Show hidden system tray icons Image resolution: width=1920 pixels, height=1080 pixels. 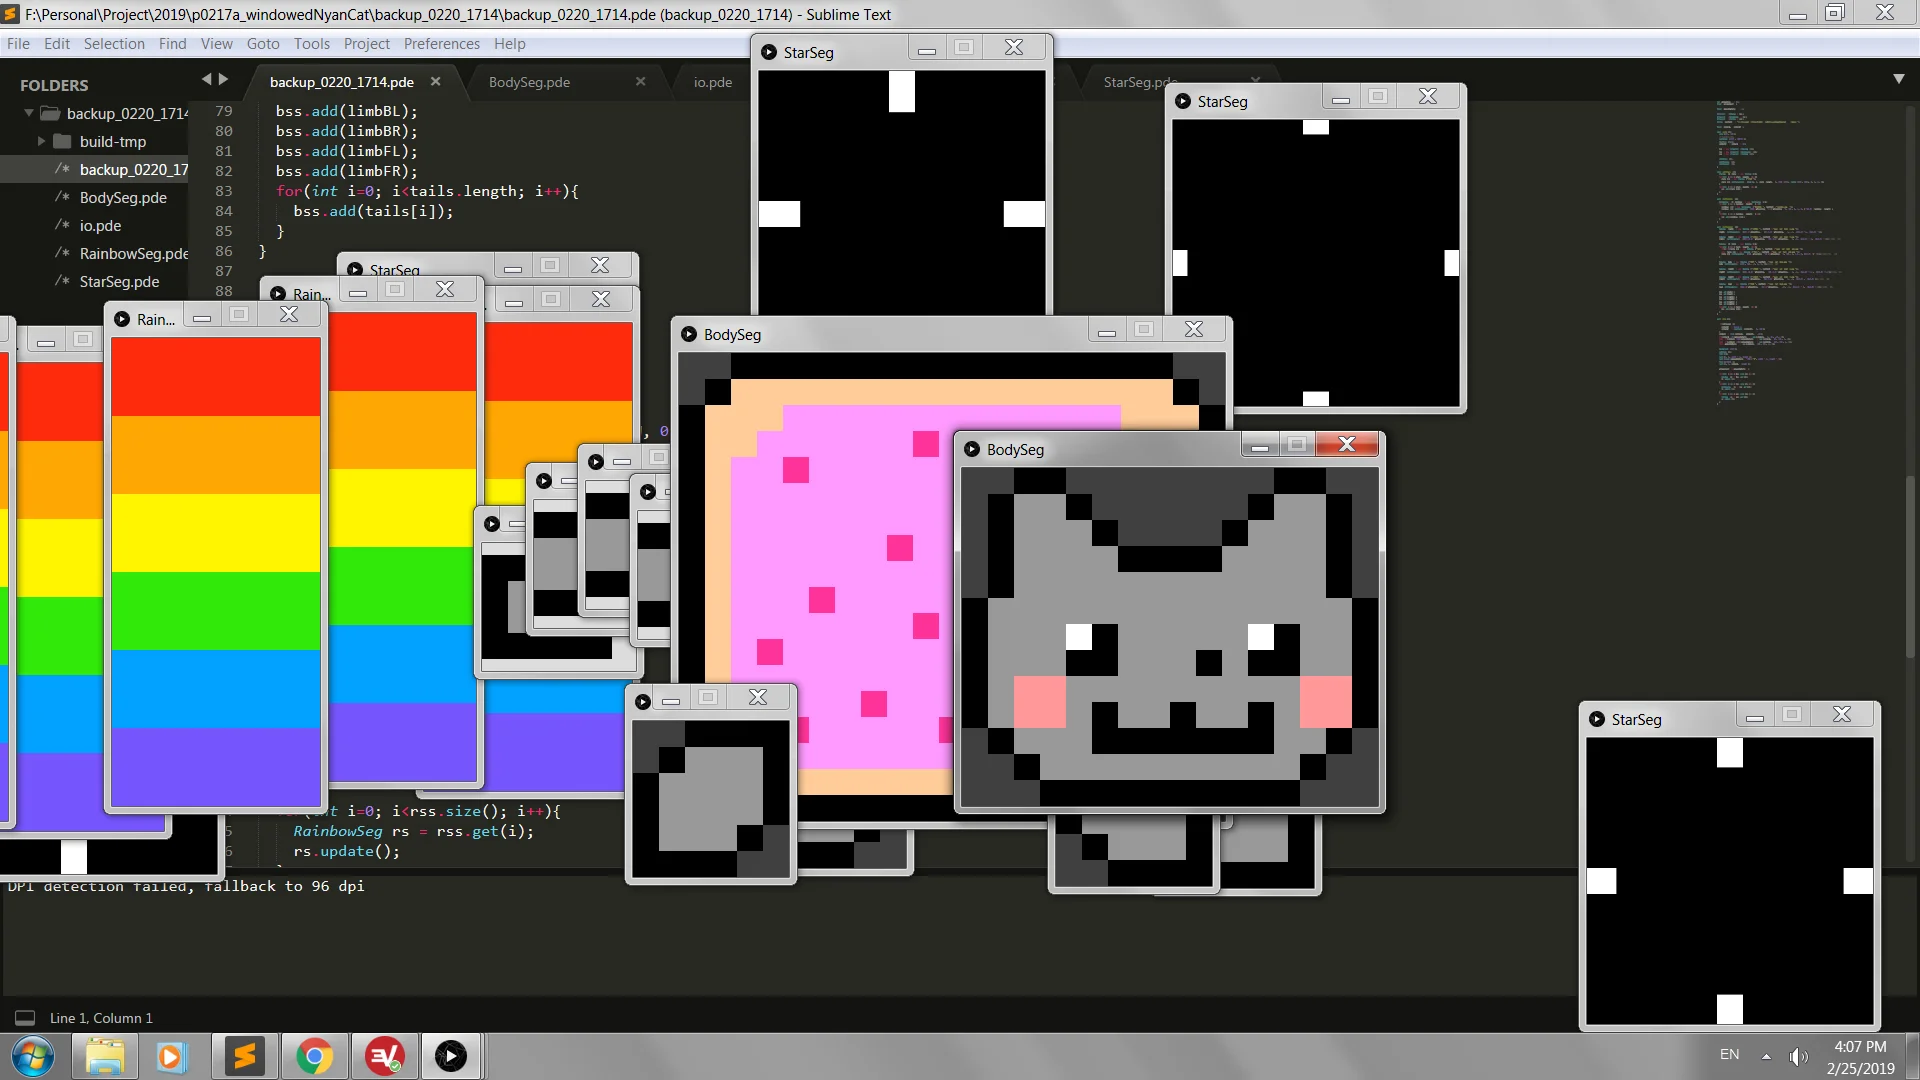click(x=1766, y=1056)
